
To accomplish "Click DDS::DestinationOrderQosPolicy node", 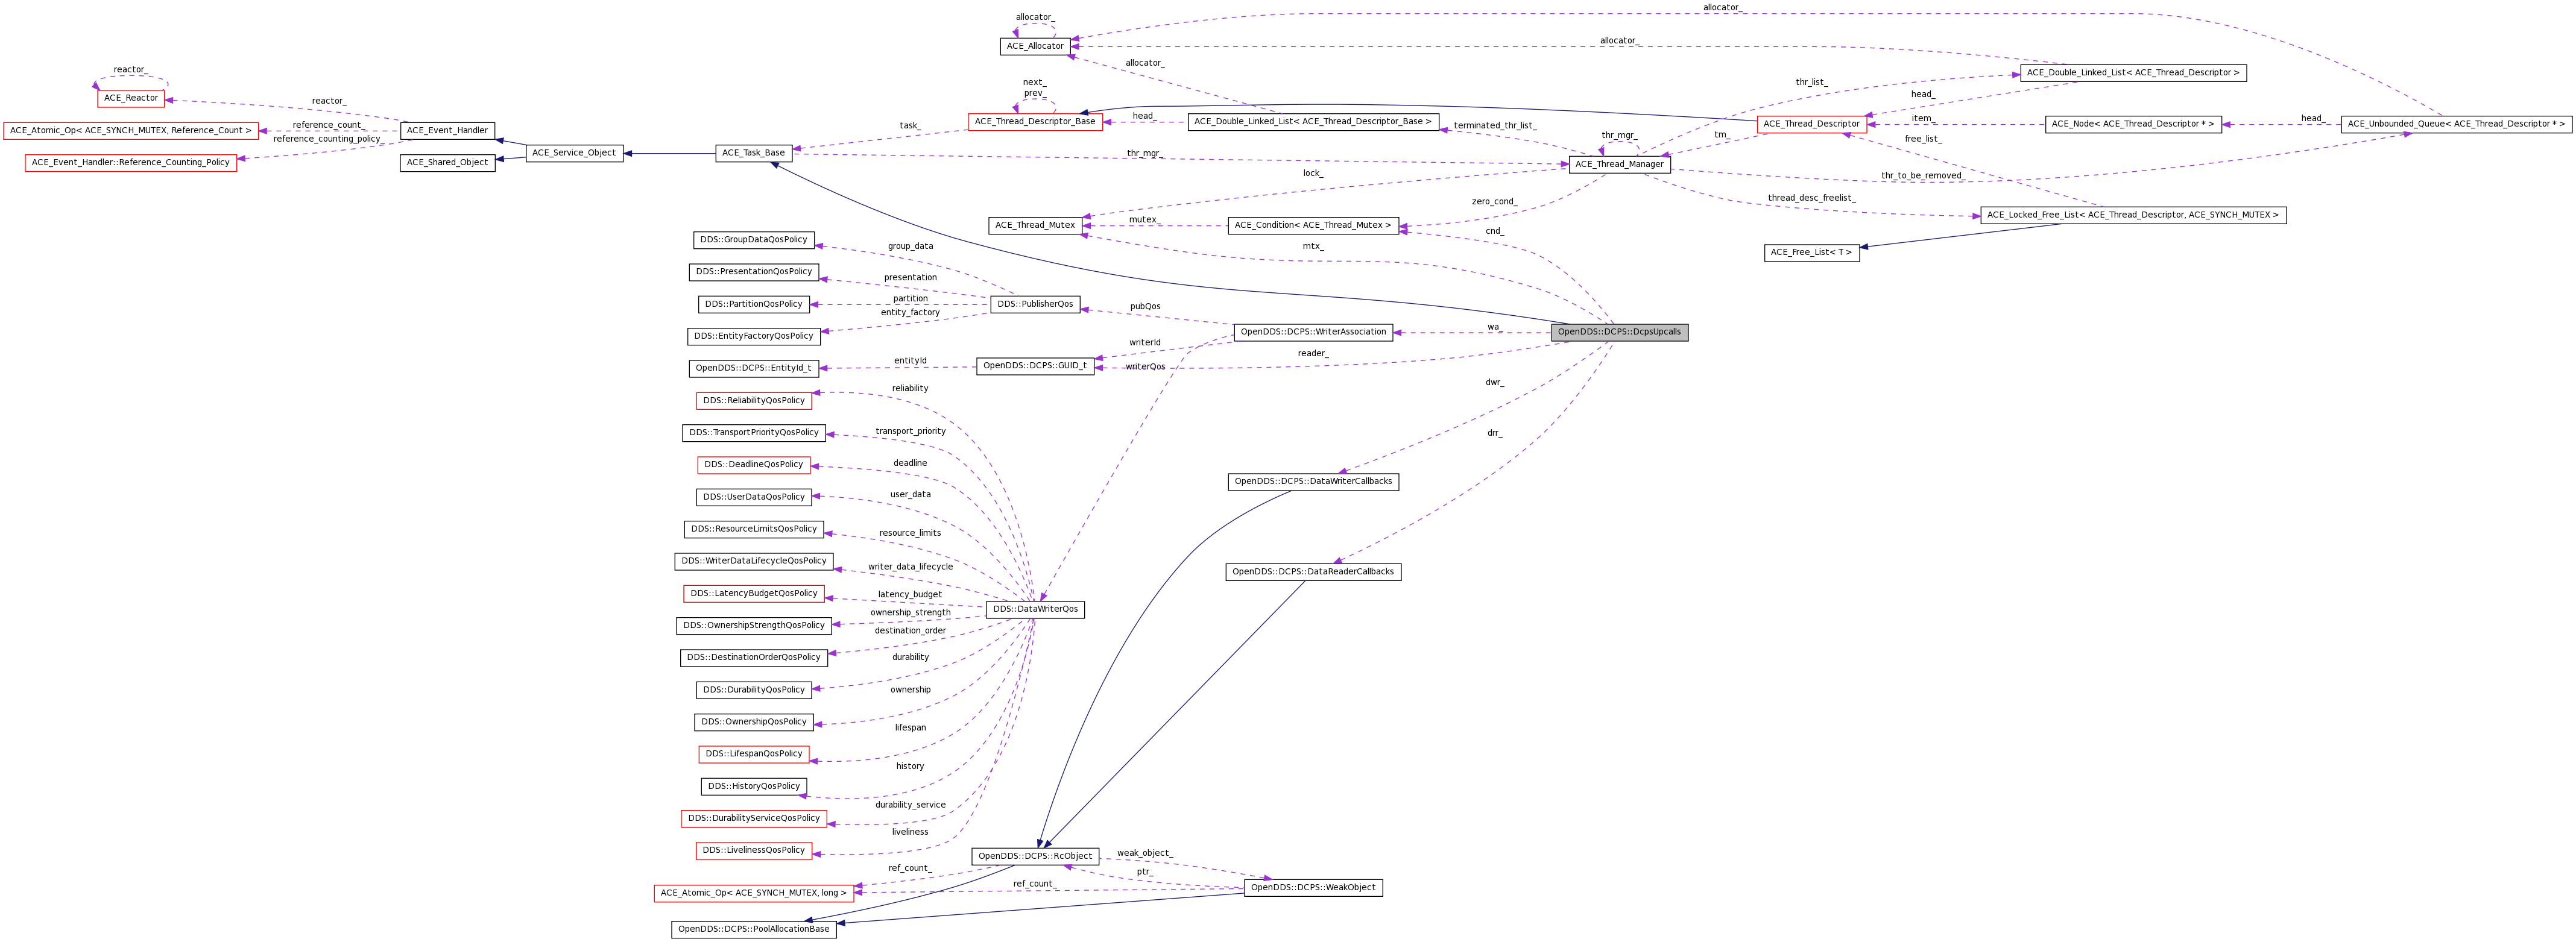I will pyautogui.click(x=753, y=658).
